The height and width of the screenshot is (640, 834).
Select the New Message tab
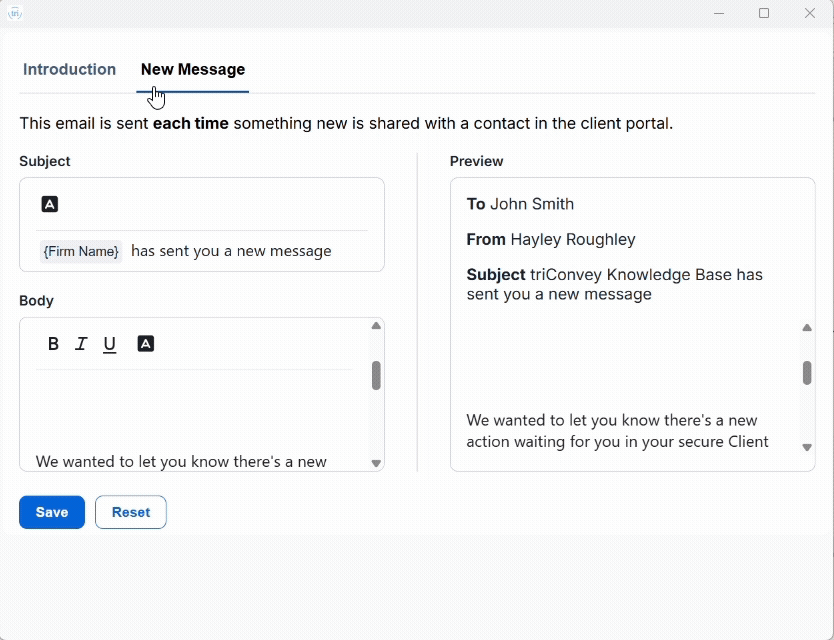(193, 70)
